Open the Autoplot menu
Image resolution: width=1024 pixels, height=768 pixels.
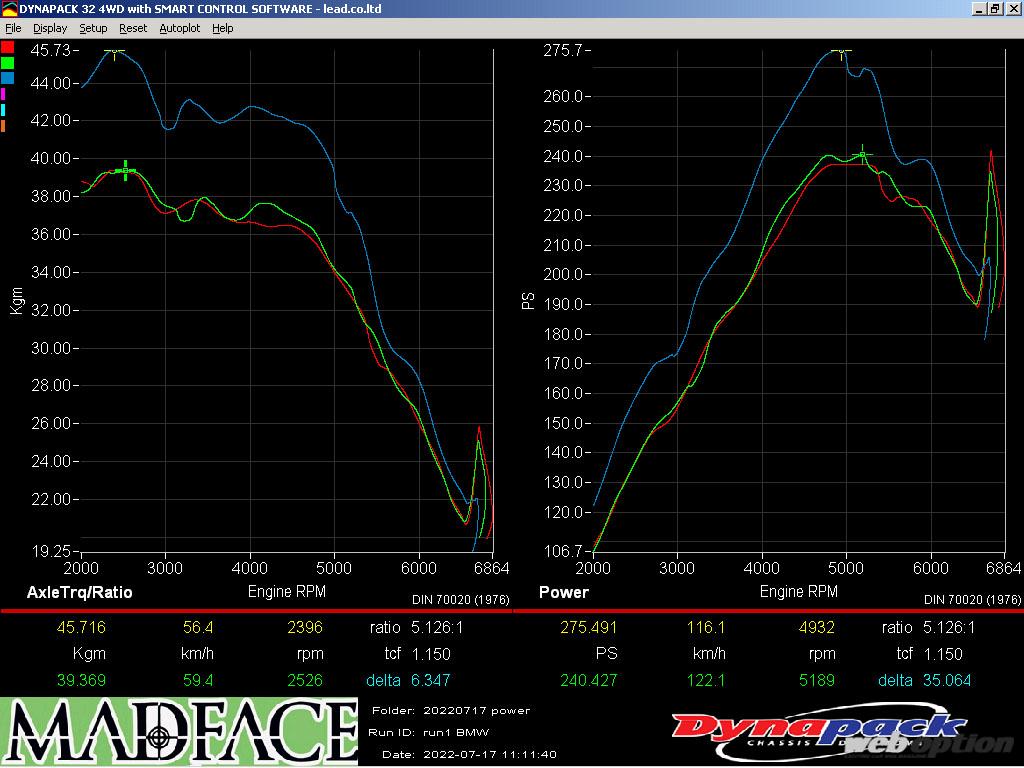click(180, 28)
